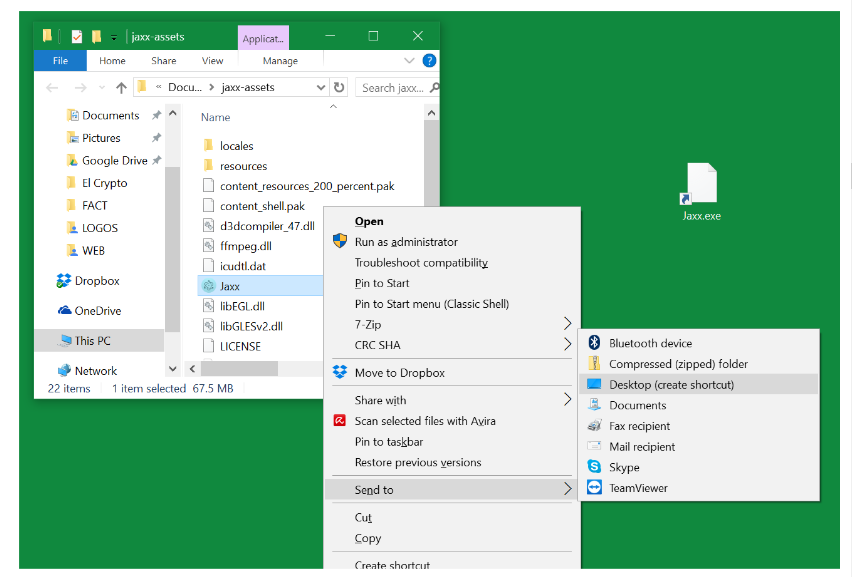Screen dimensions: 852x577
Task: Switch to the Share ribbon tab
Action: pyautogui.click(x=164, y=61)
